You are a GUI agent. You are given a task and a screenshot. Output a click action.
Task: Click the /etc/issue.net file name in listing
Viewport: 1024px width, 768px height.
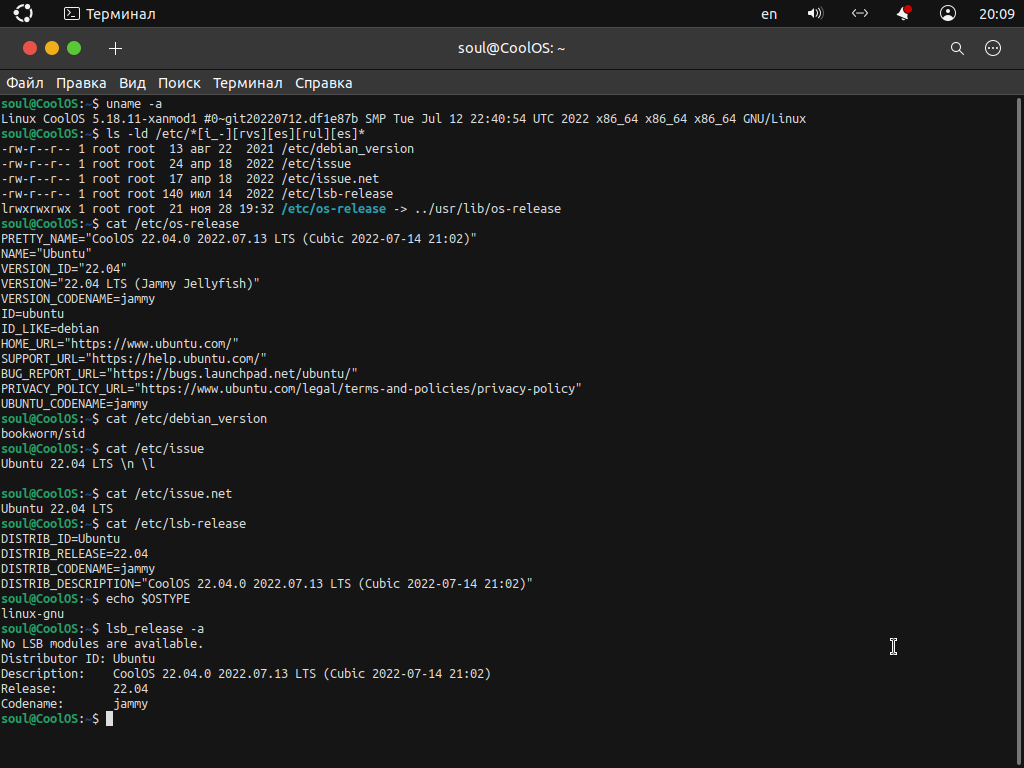point(330,179)
